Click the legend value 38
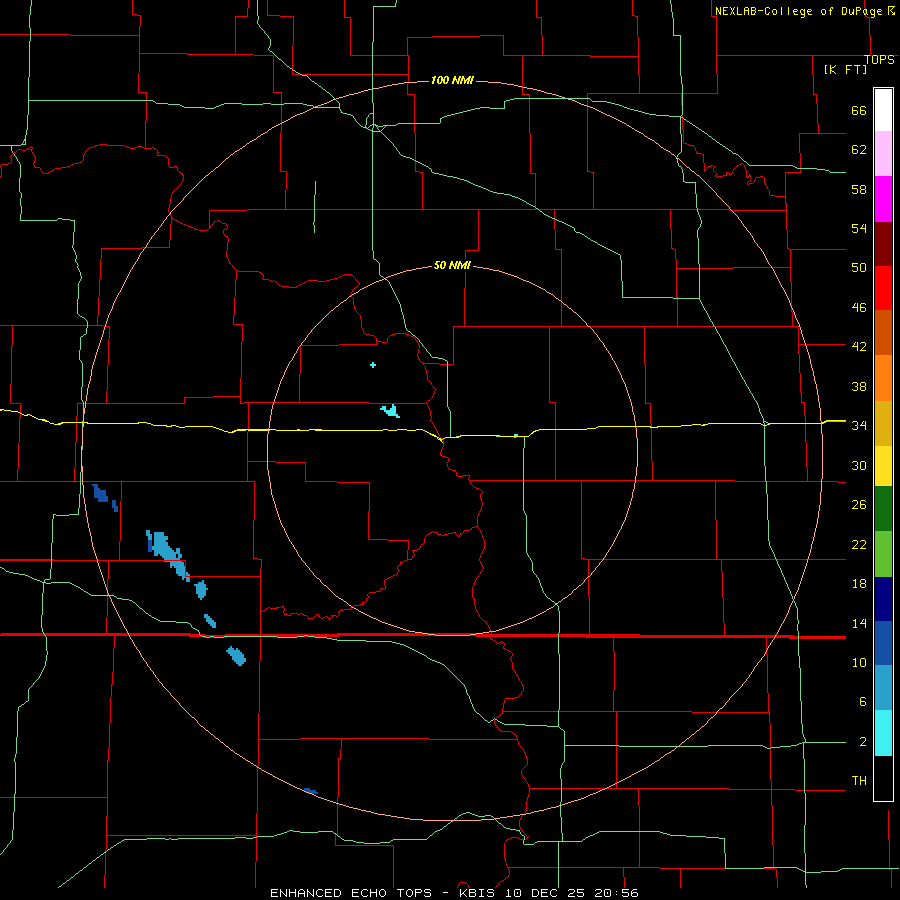Viewport: 900px width, 900px height. [859, 386]
